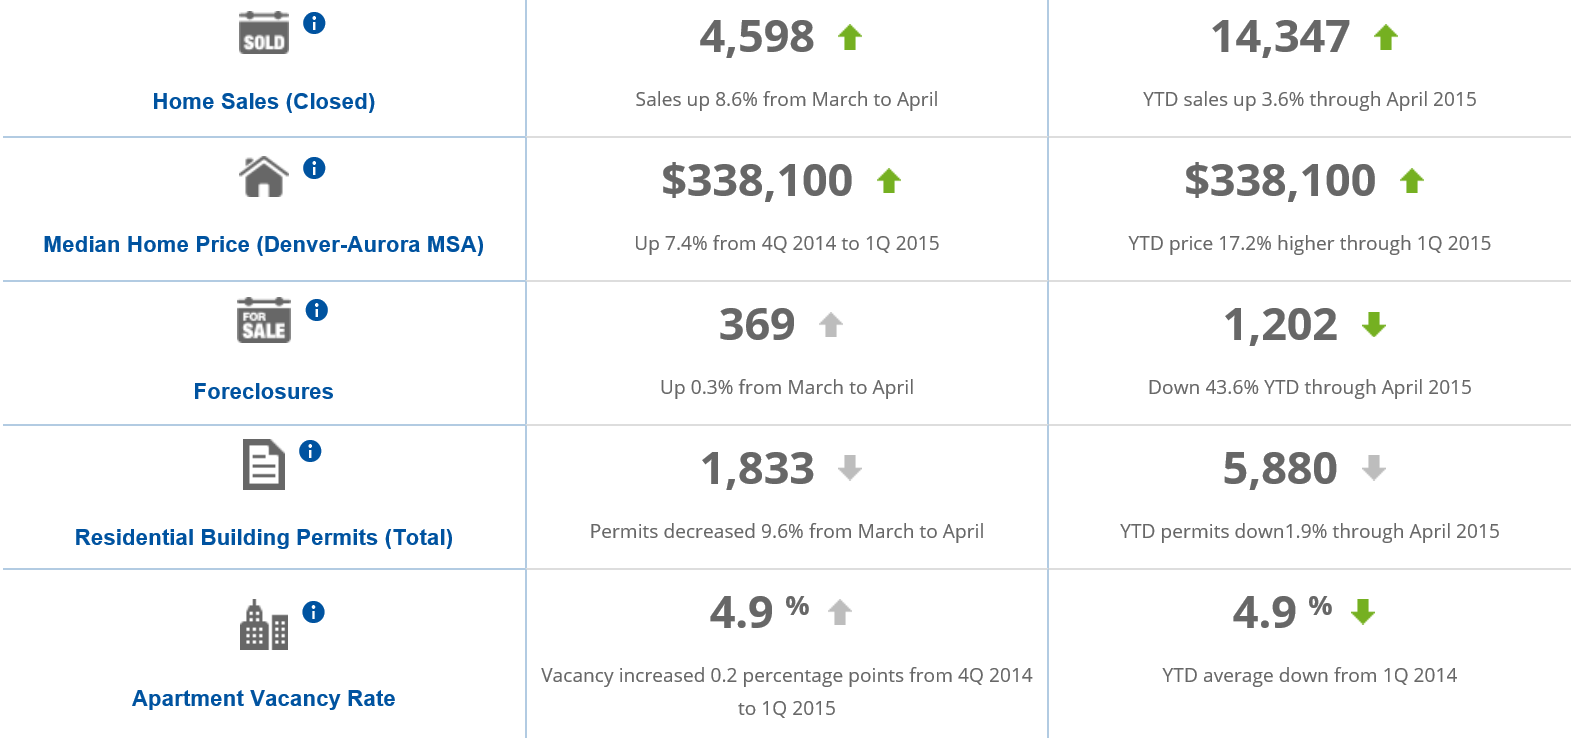This screenshot has height=738, width=1580.
Task: Click the FOR SALE sign icon
Action: pos(264,320)
